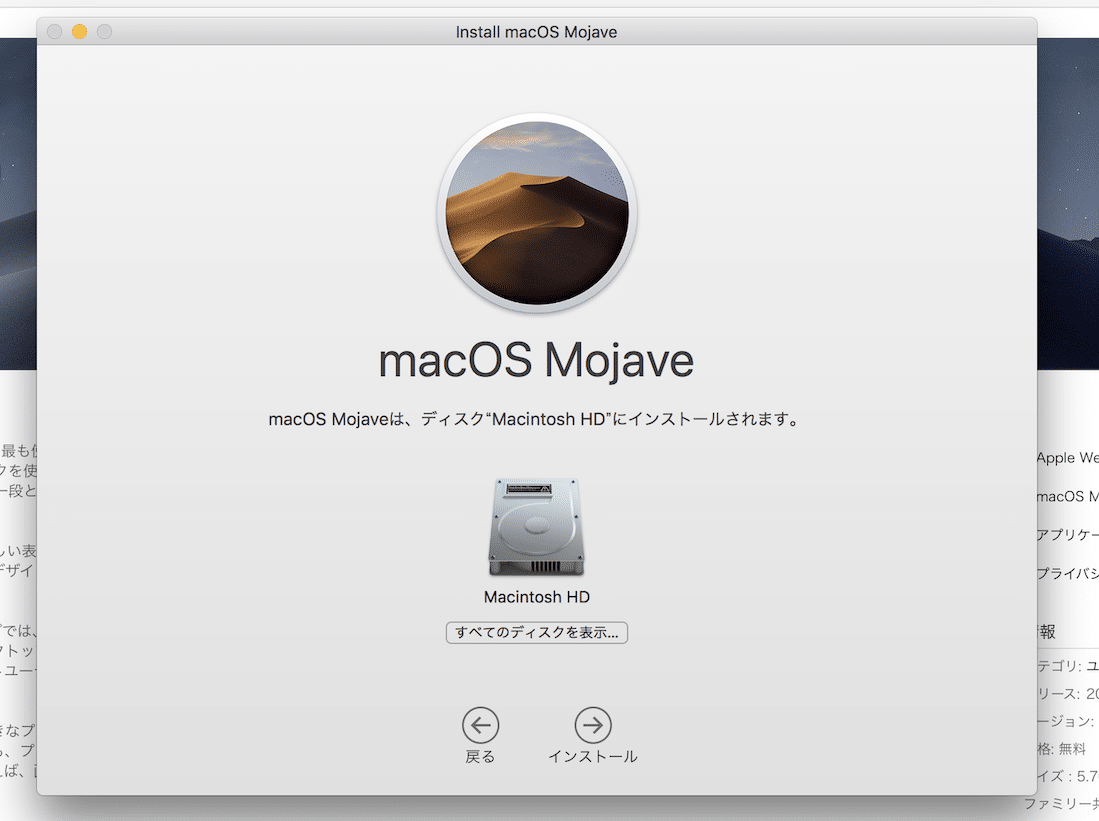Click the macOS Mojave desert logo

click(x=537, y=213)
